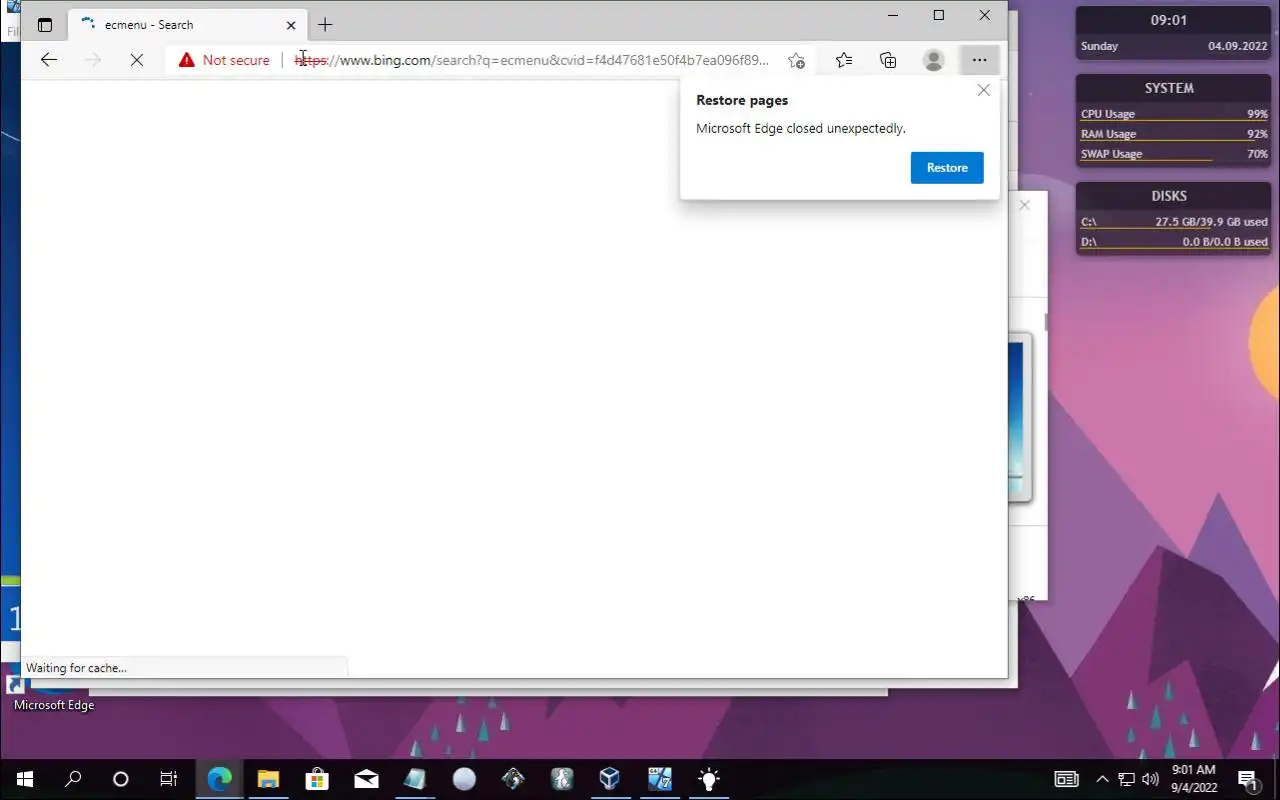This screenshot has height=800, width=1280.
Task: Click the 'Not secure' warning indicator
Action: pos(224,60)
